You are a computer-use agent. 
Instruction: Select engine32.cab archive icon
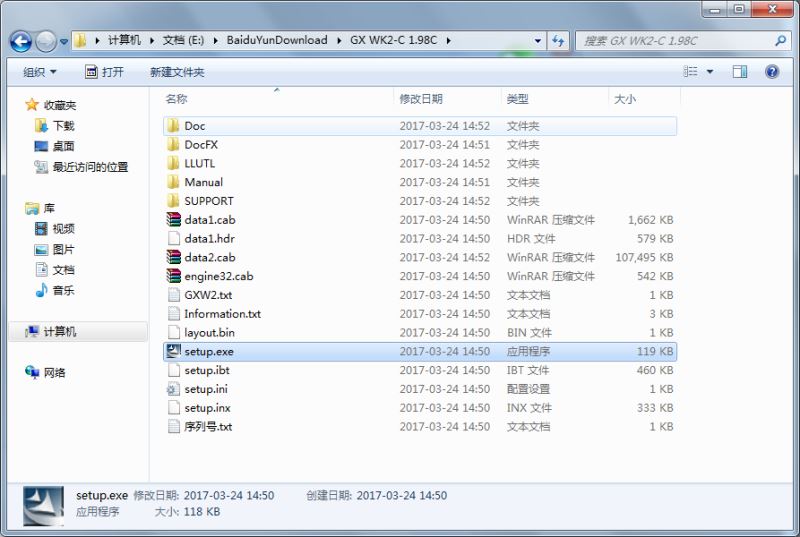click(x=173, y=276)
